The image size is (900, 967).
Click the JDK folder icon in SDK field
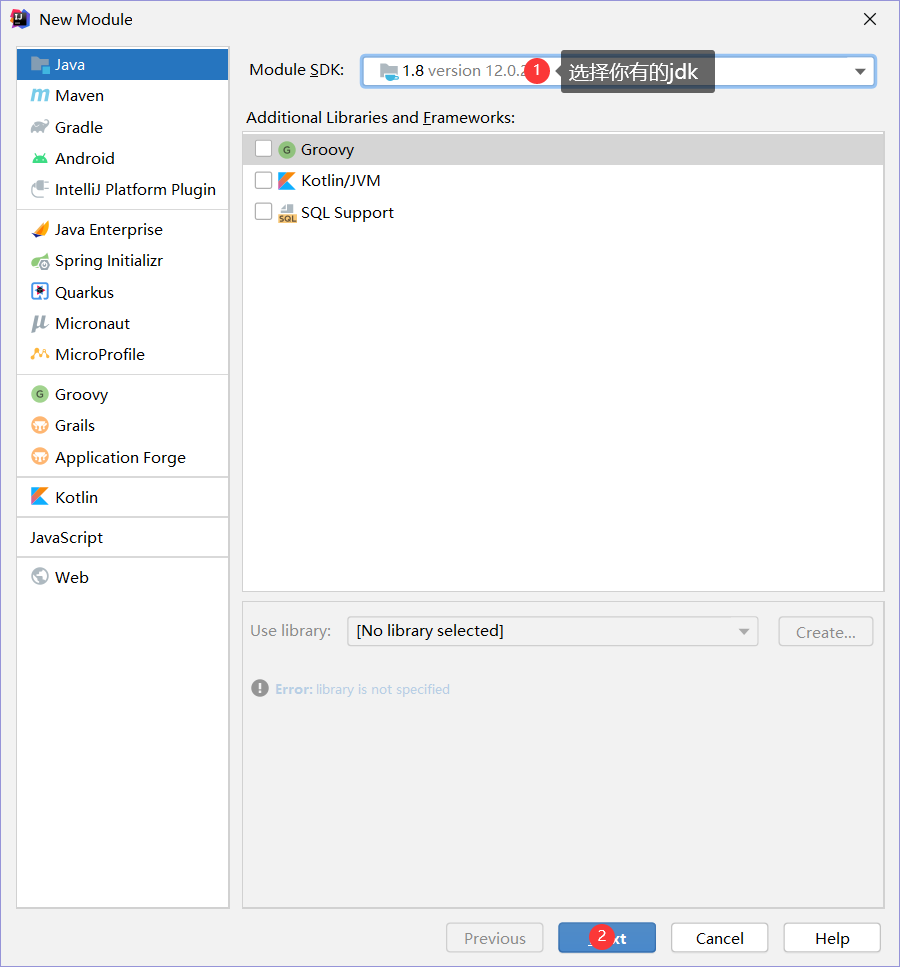tap(389, 72)
